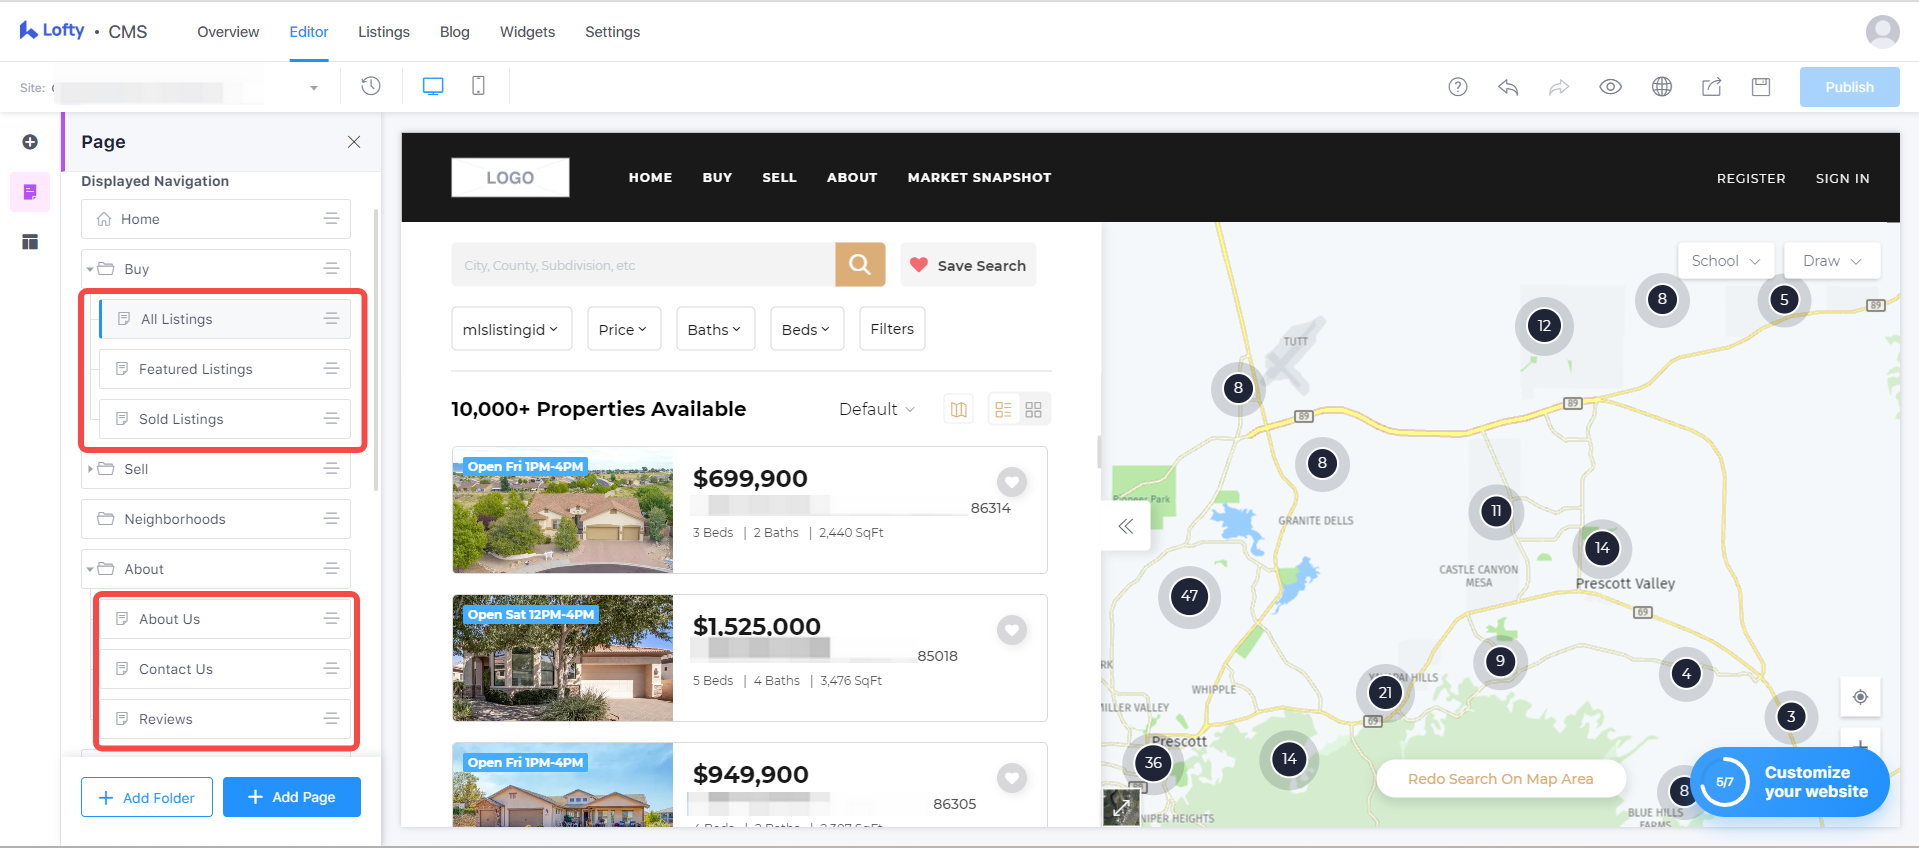
Task: Select the Sold Listings page
Action: click(x=225, y=419)
